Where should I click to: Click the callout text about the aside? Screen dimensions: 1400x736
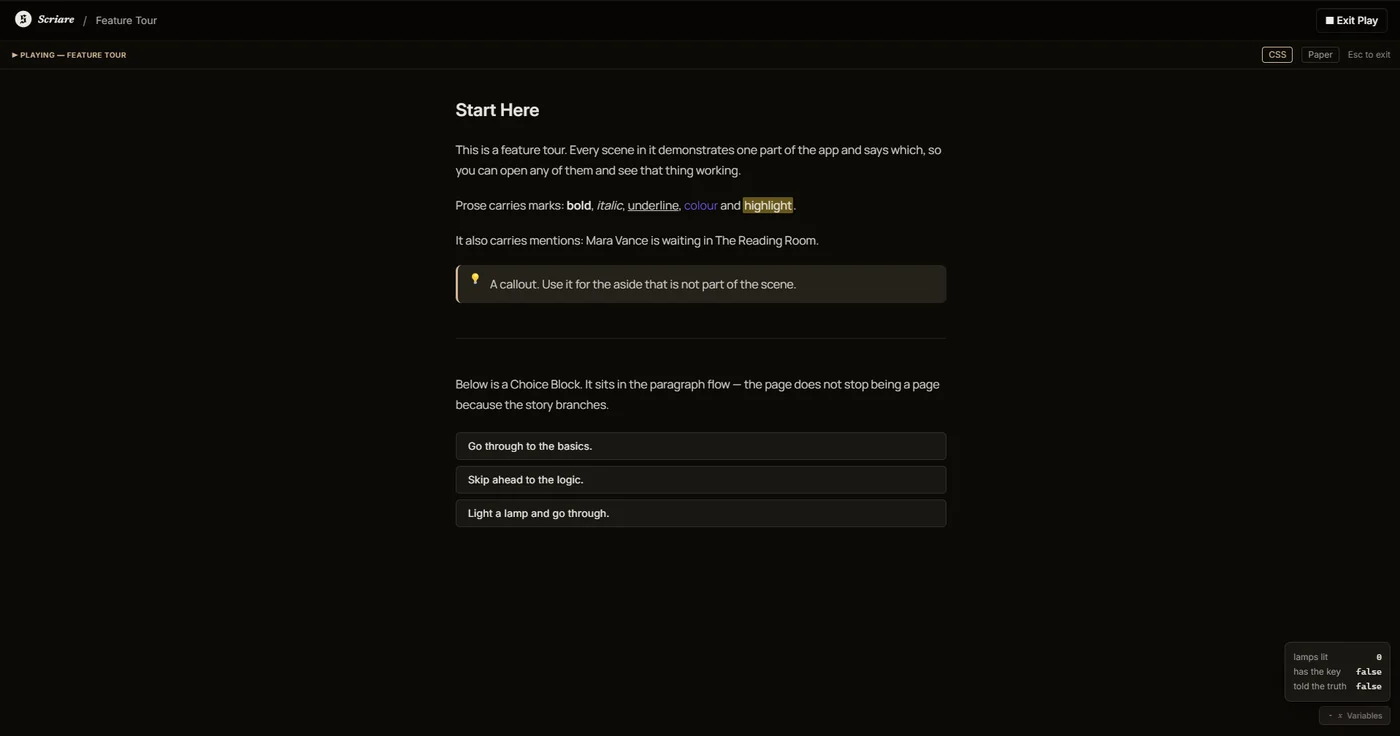[643, 284]
